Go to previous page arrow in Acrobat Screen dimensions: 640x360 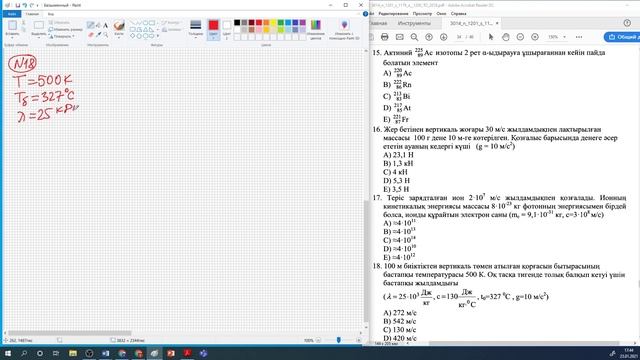click(x=429, y=37)
